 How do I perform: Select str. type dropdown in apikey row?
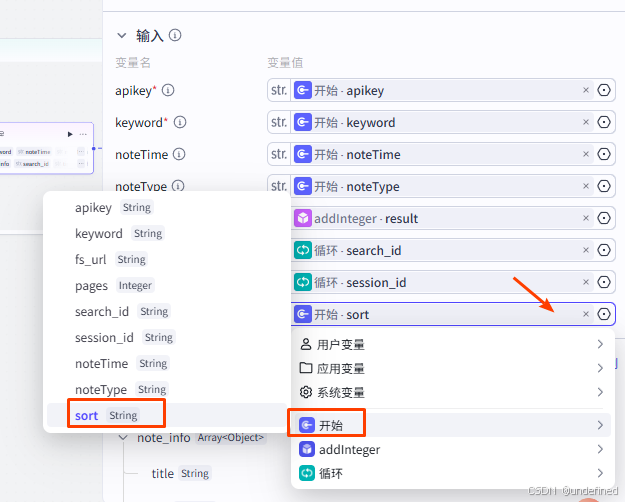tap(279, 90)
